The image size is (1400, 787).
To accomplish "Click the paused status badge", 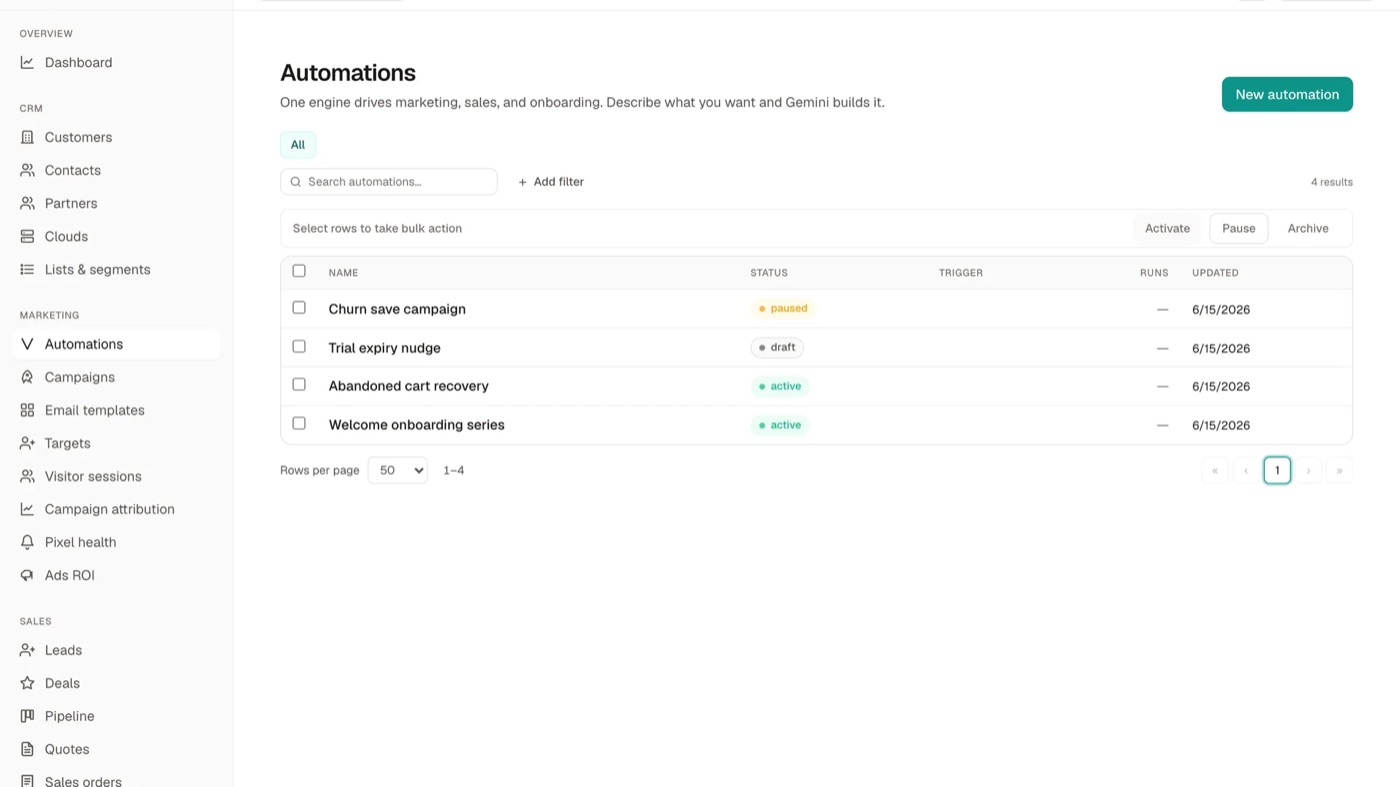I will 783,309.
